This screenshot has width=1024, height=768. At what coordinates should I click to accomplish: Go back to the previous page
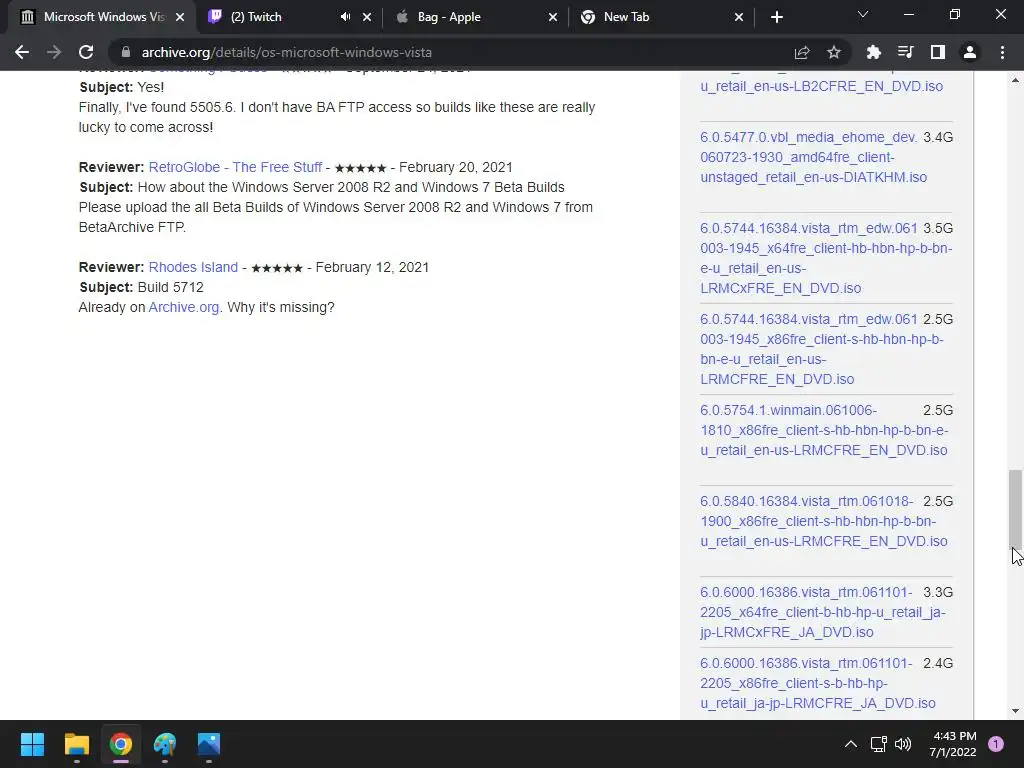click(x=22, y=52)
